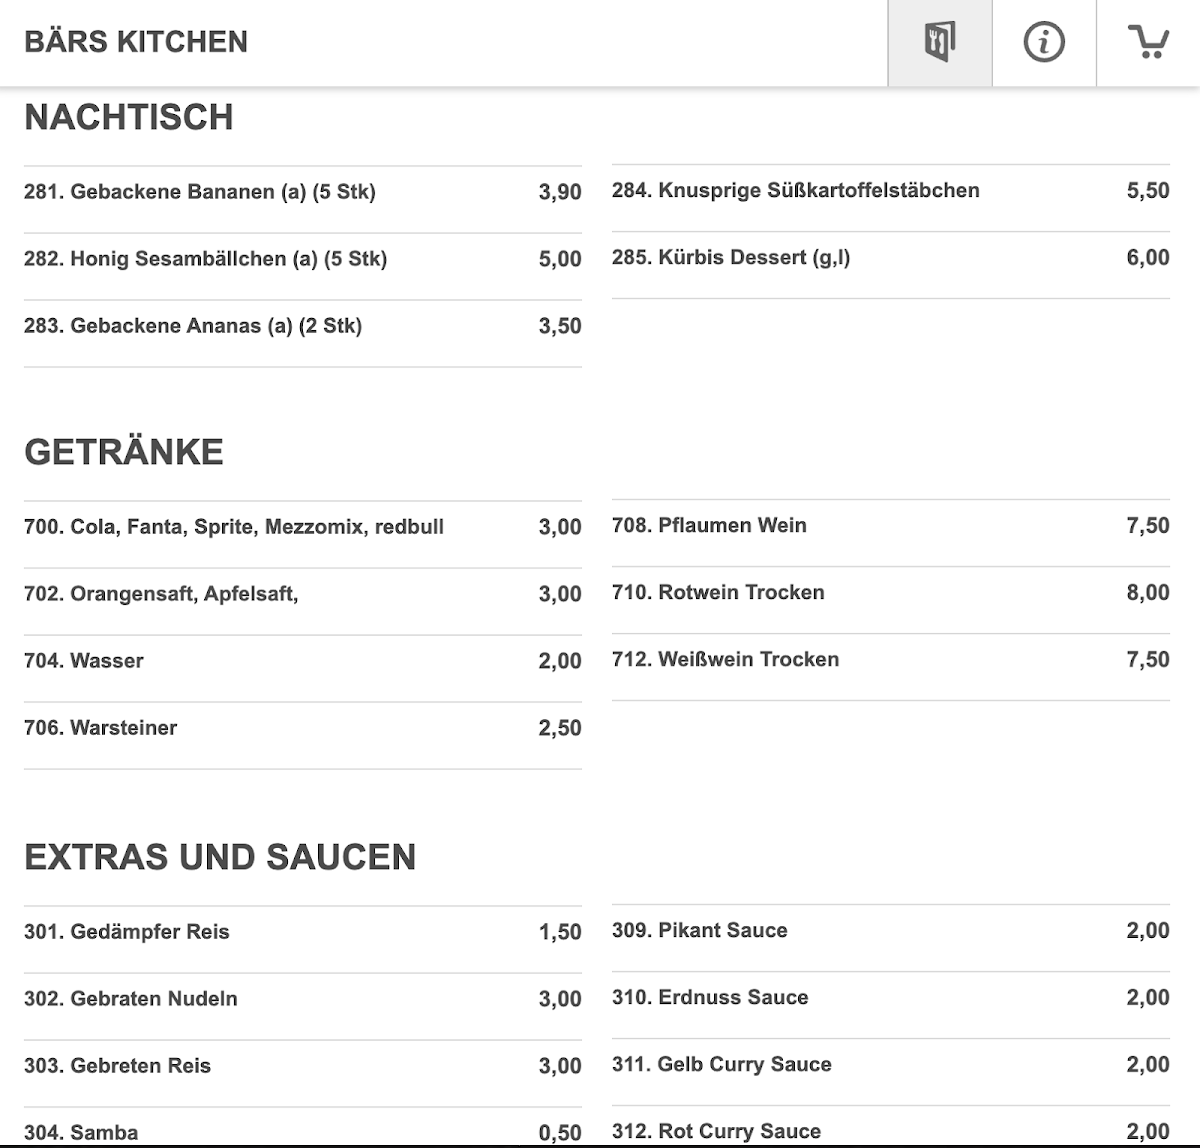
Task: Select 281. Gebackene Bananen item
Action: (x=303, y=200)
